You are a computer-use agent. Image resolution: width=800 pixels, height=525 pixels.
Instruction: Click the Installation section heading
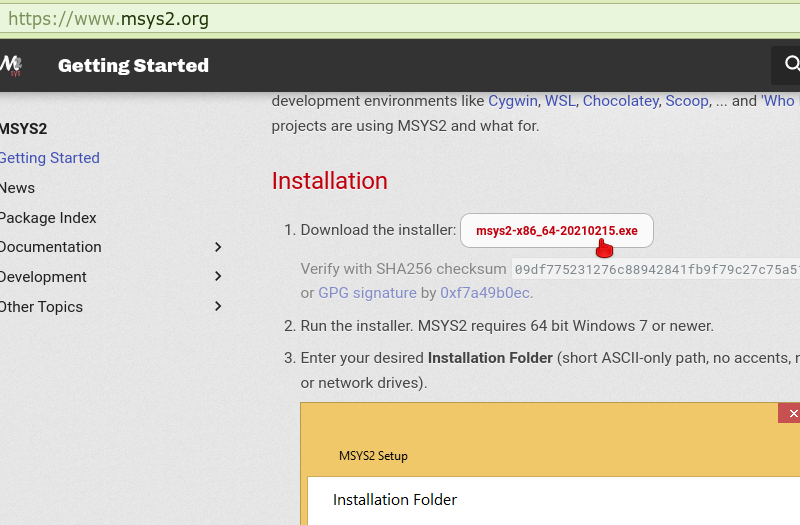[x=330, y=181]
